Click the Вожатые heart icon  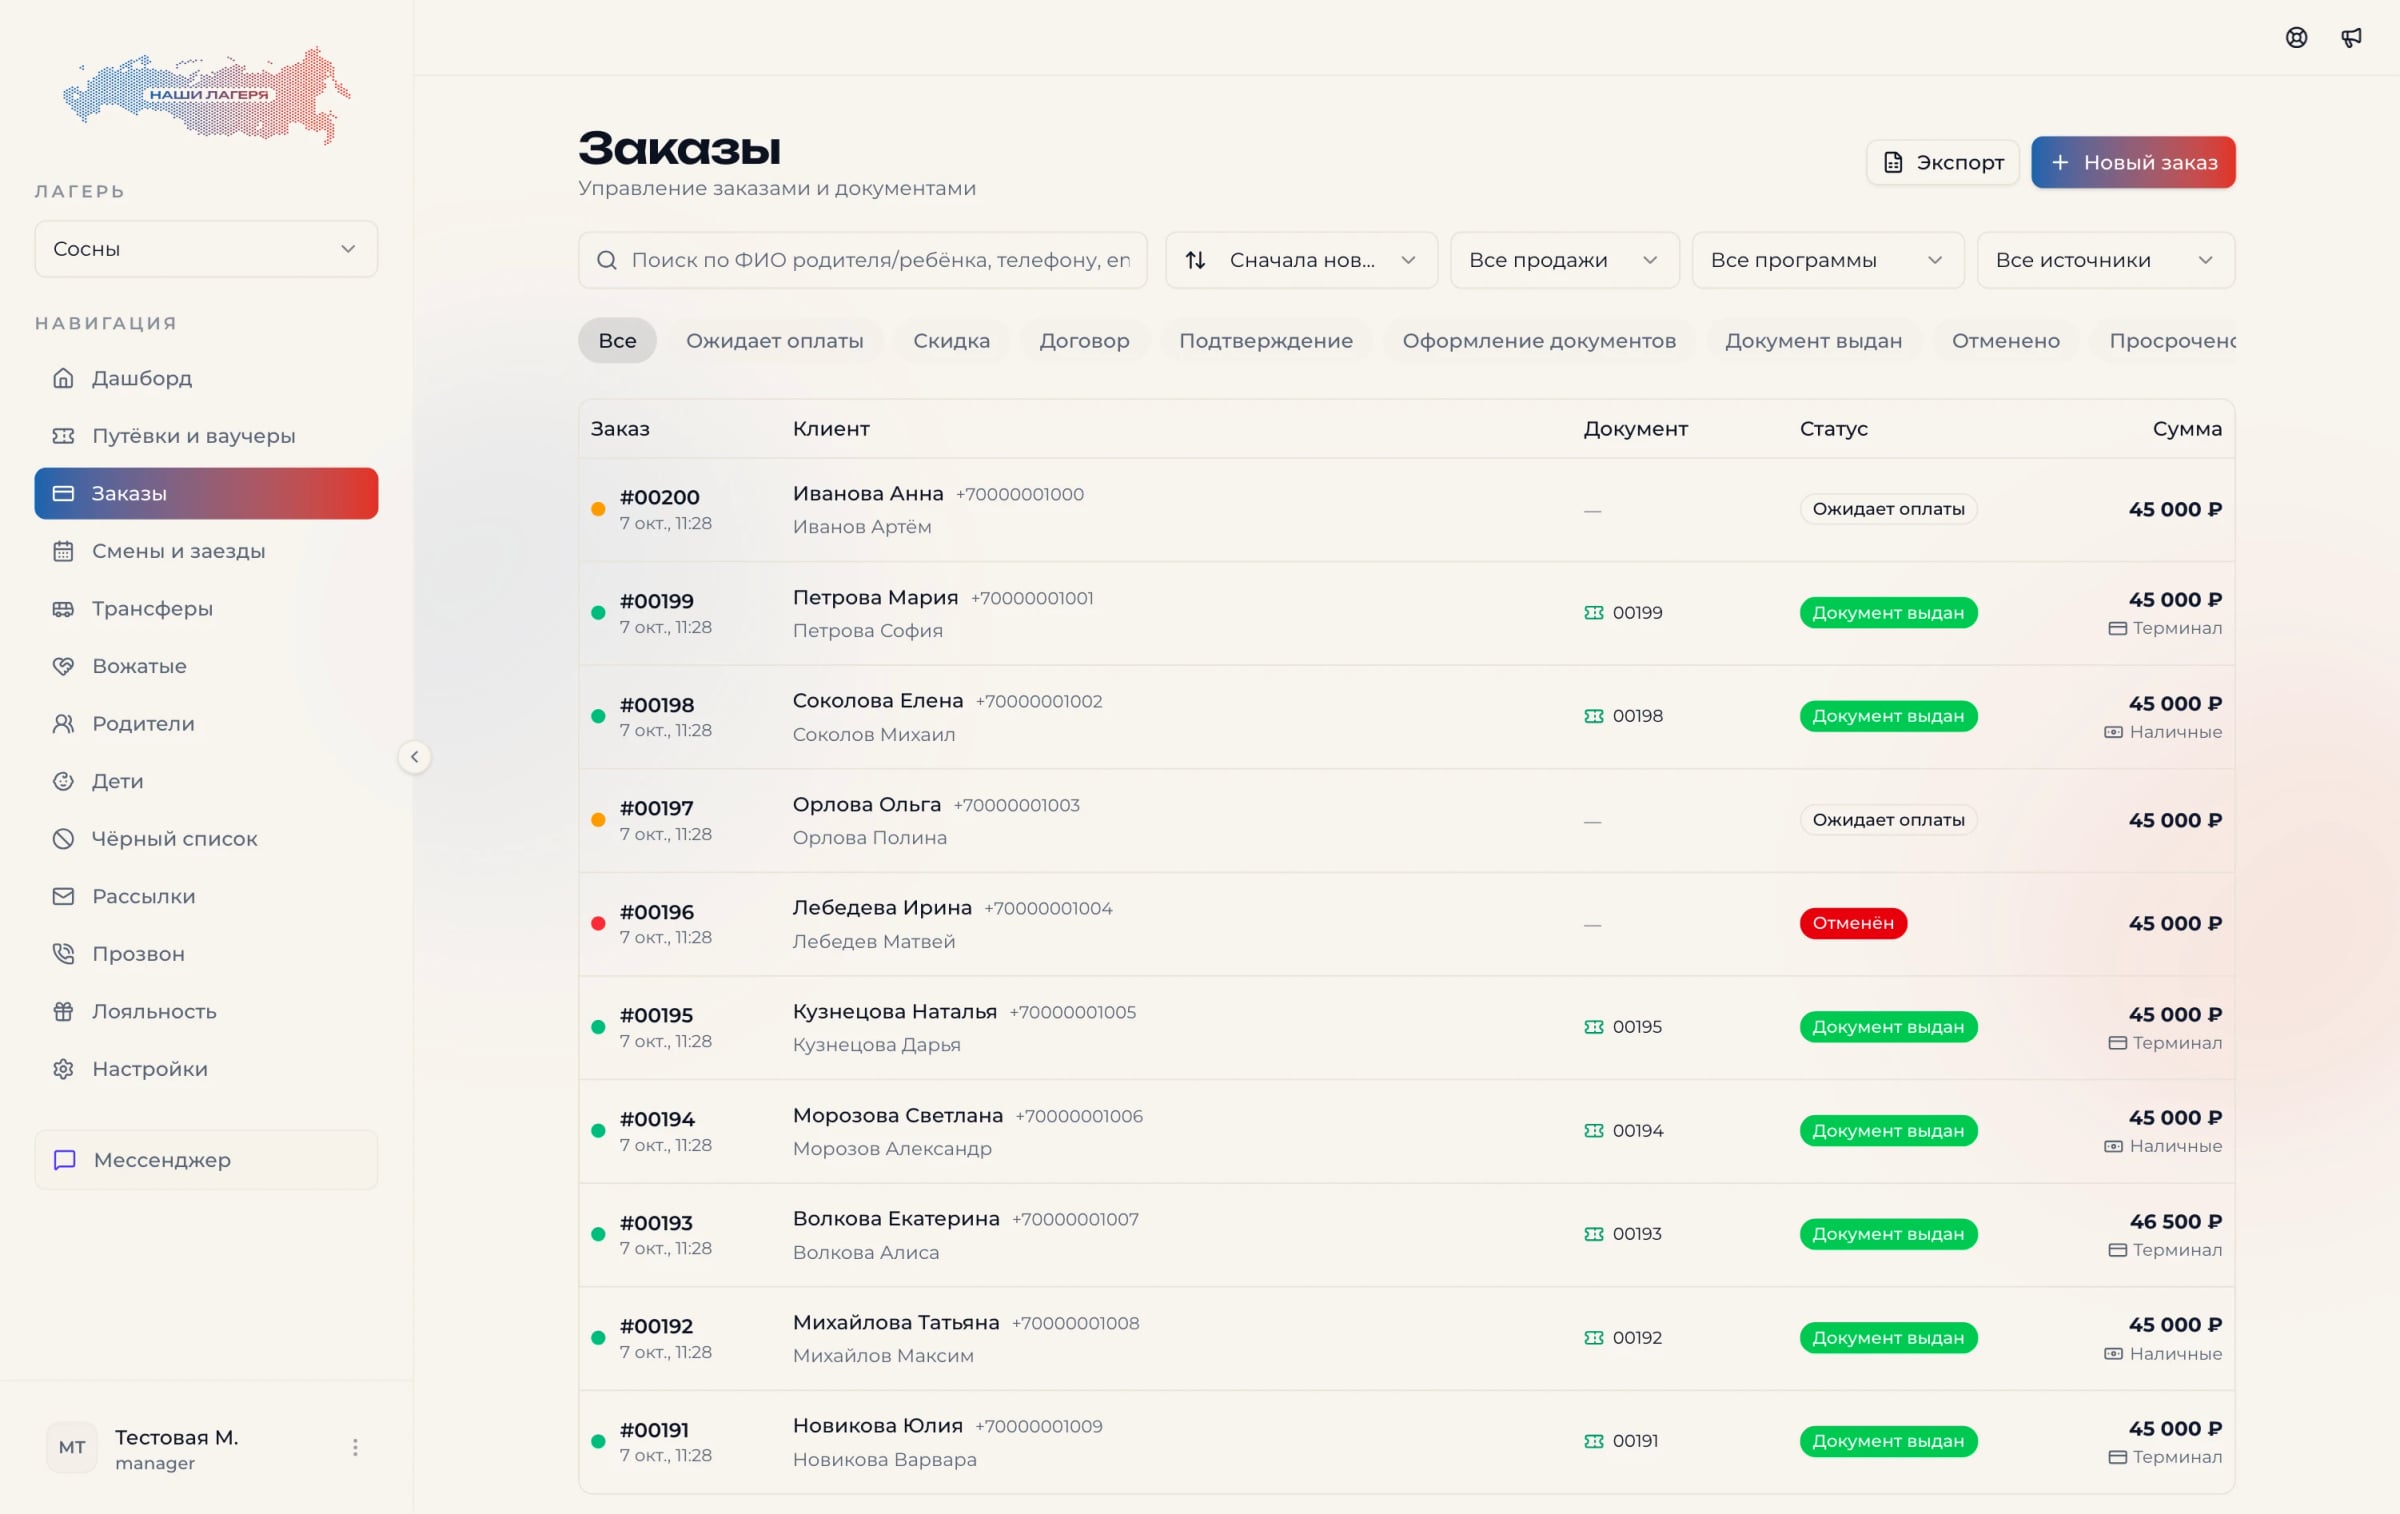[x=63, y=666]
